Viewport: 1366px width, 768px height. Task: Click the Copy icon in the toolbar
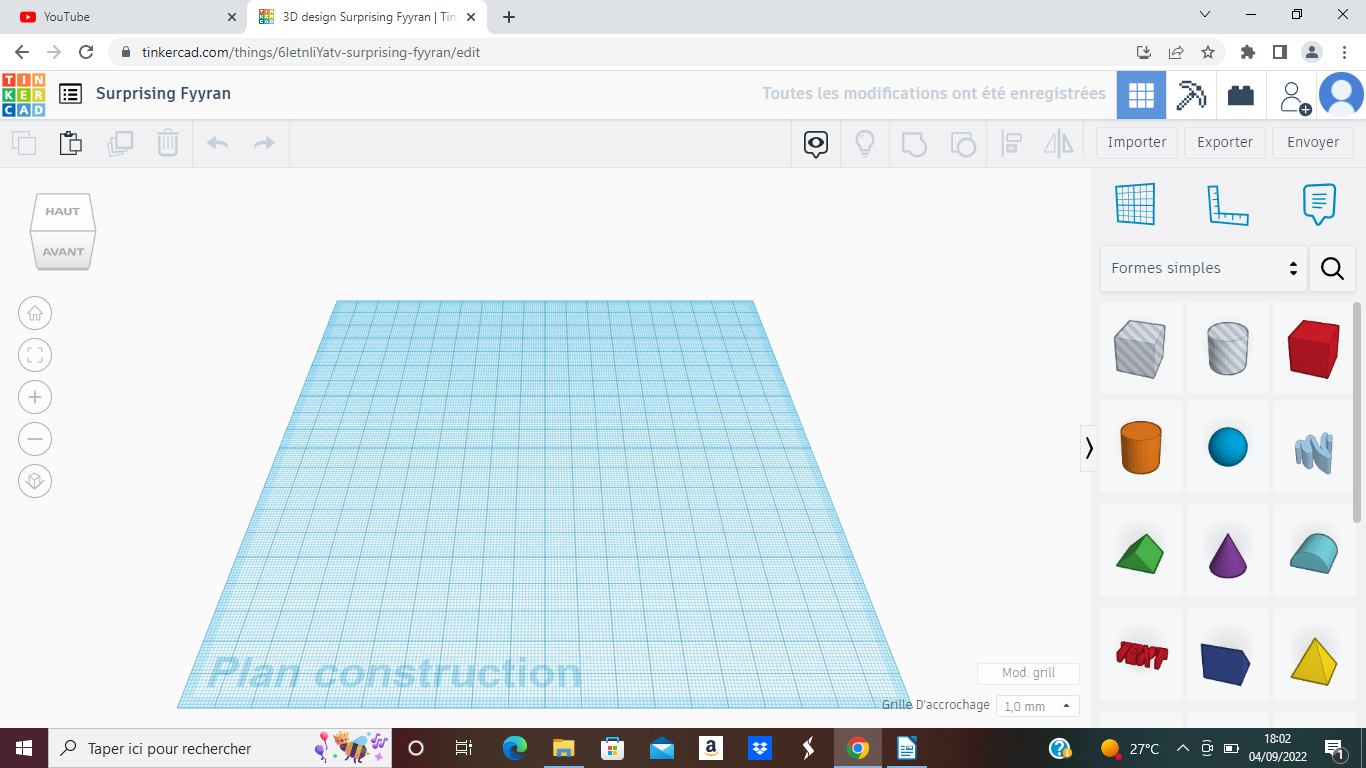tap(23, 143)
